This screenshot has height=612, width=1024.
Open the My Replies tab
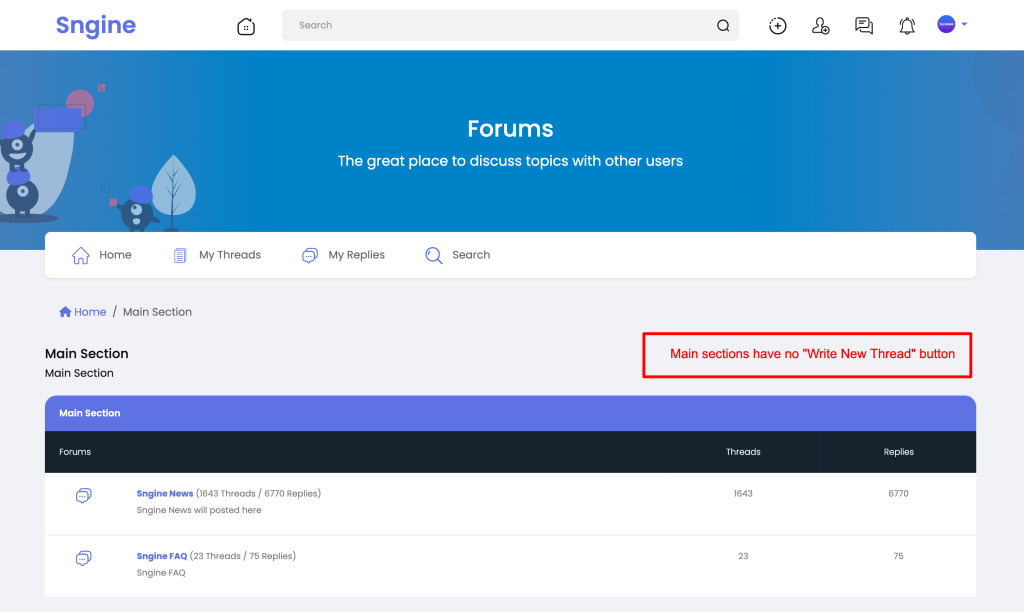tap(343, 255)
